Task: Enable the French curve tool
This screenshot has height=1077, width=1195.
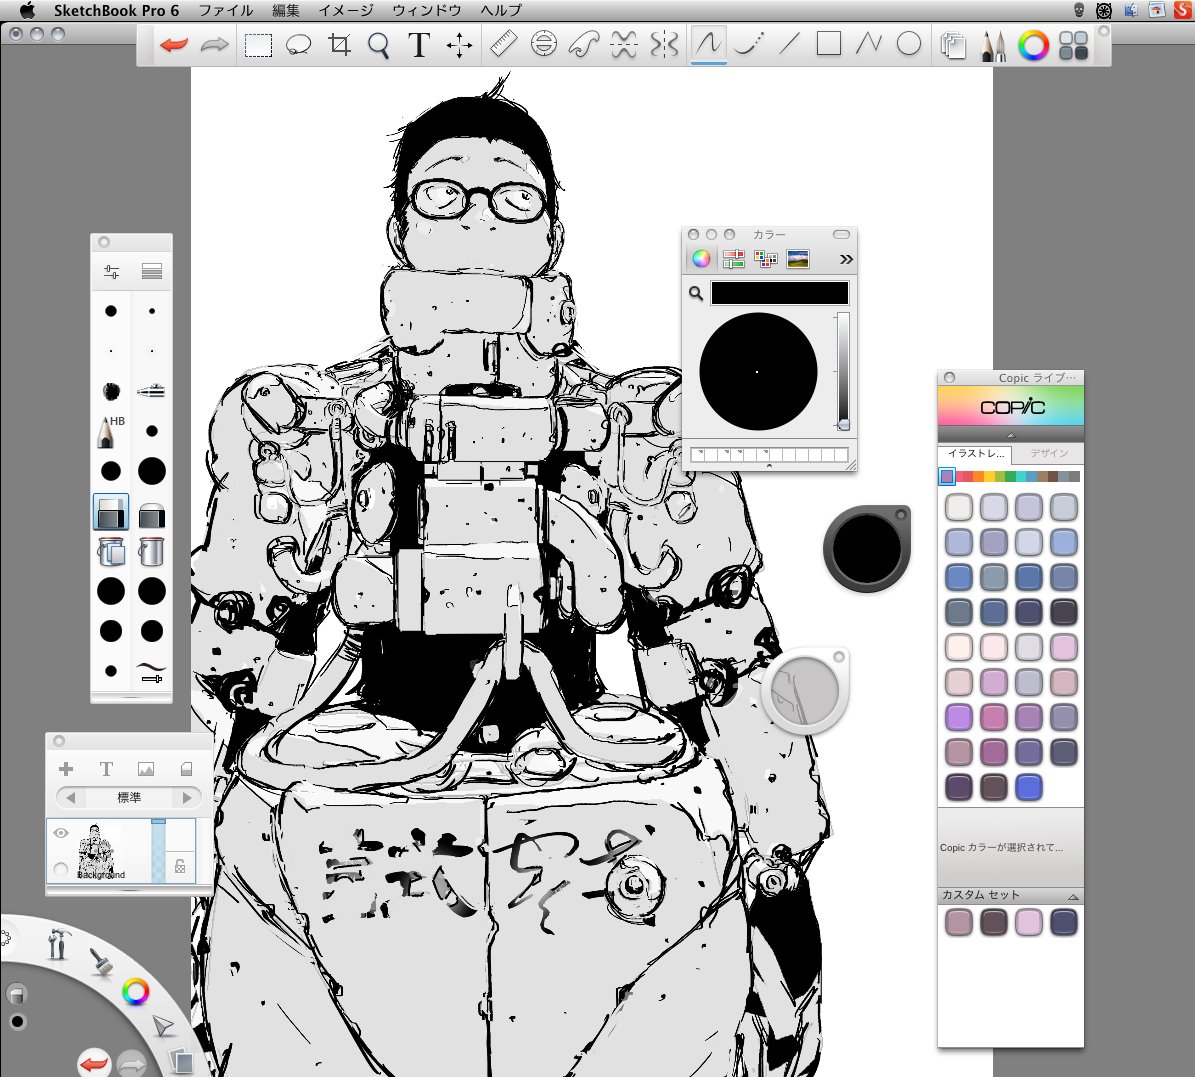Action: 585,44
